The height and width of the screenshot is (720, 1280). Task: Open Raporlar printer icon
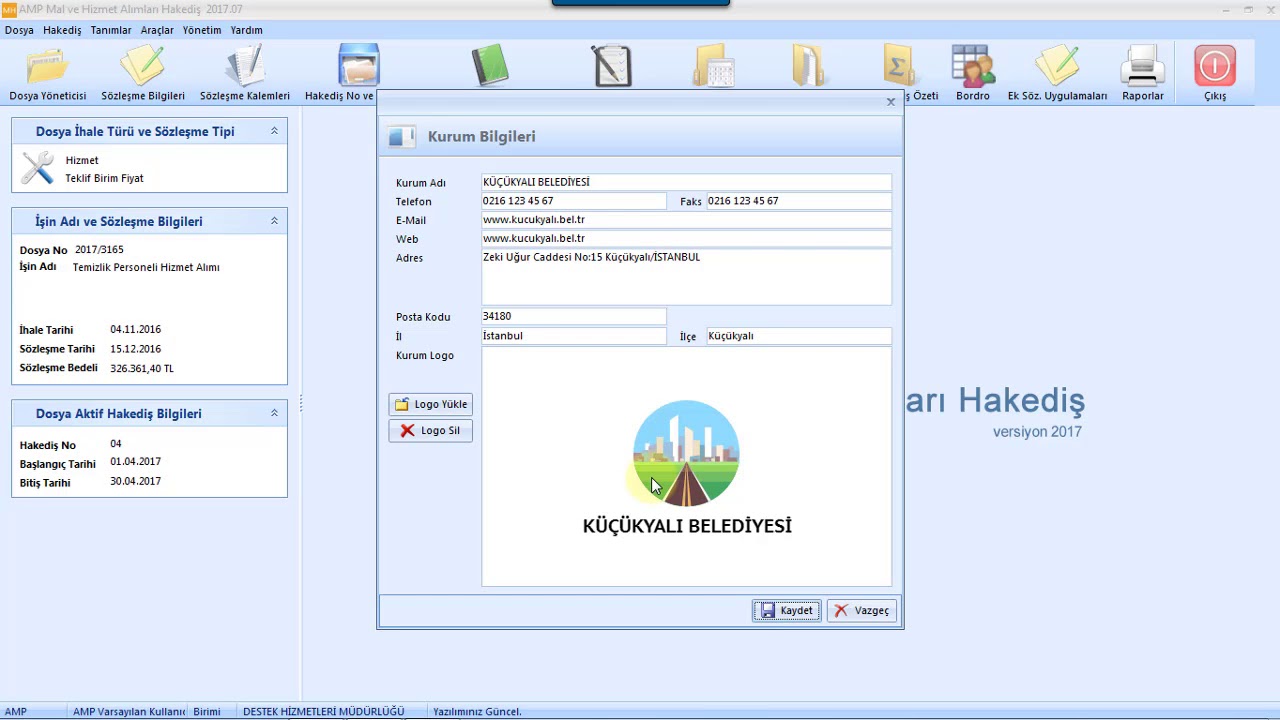point(1142,74)
